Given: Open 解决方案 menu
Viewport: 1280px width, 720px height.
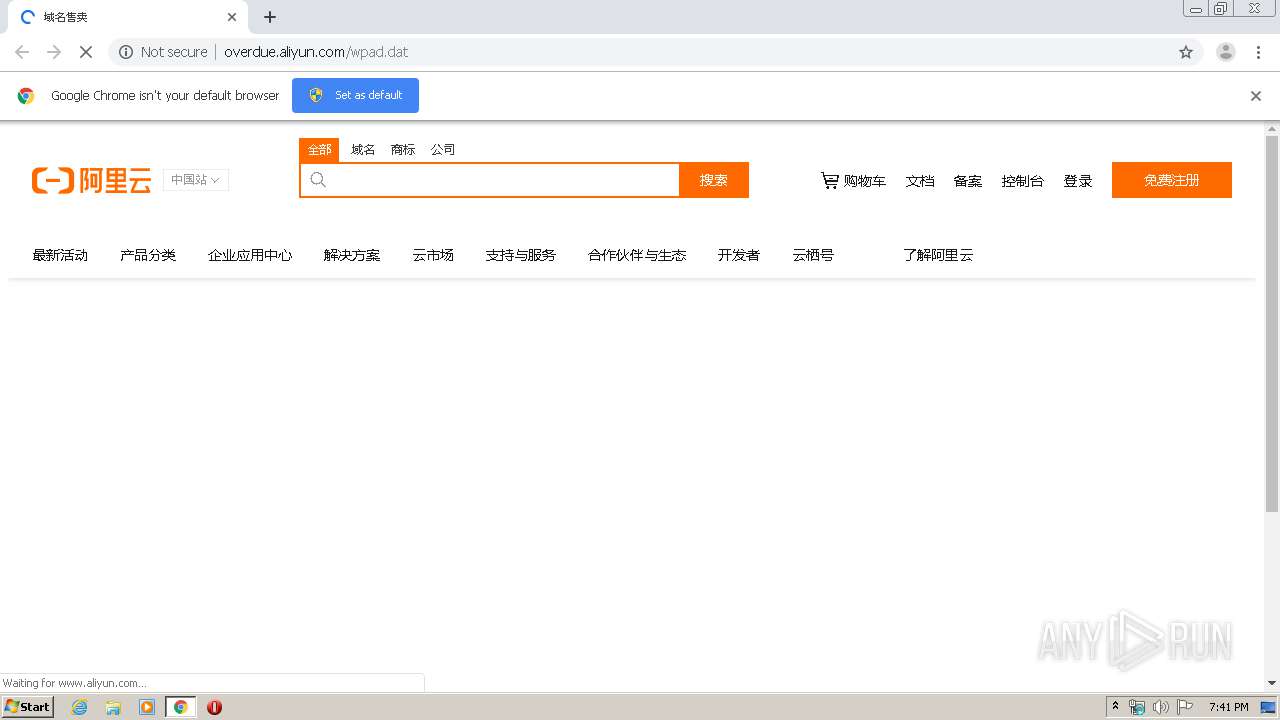Looking at the screenshot, I should point(352,255).
